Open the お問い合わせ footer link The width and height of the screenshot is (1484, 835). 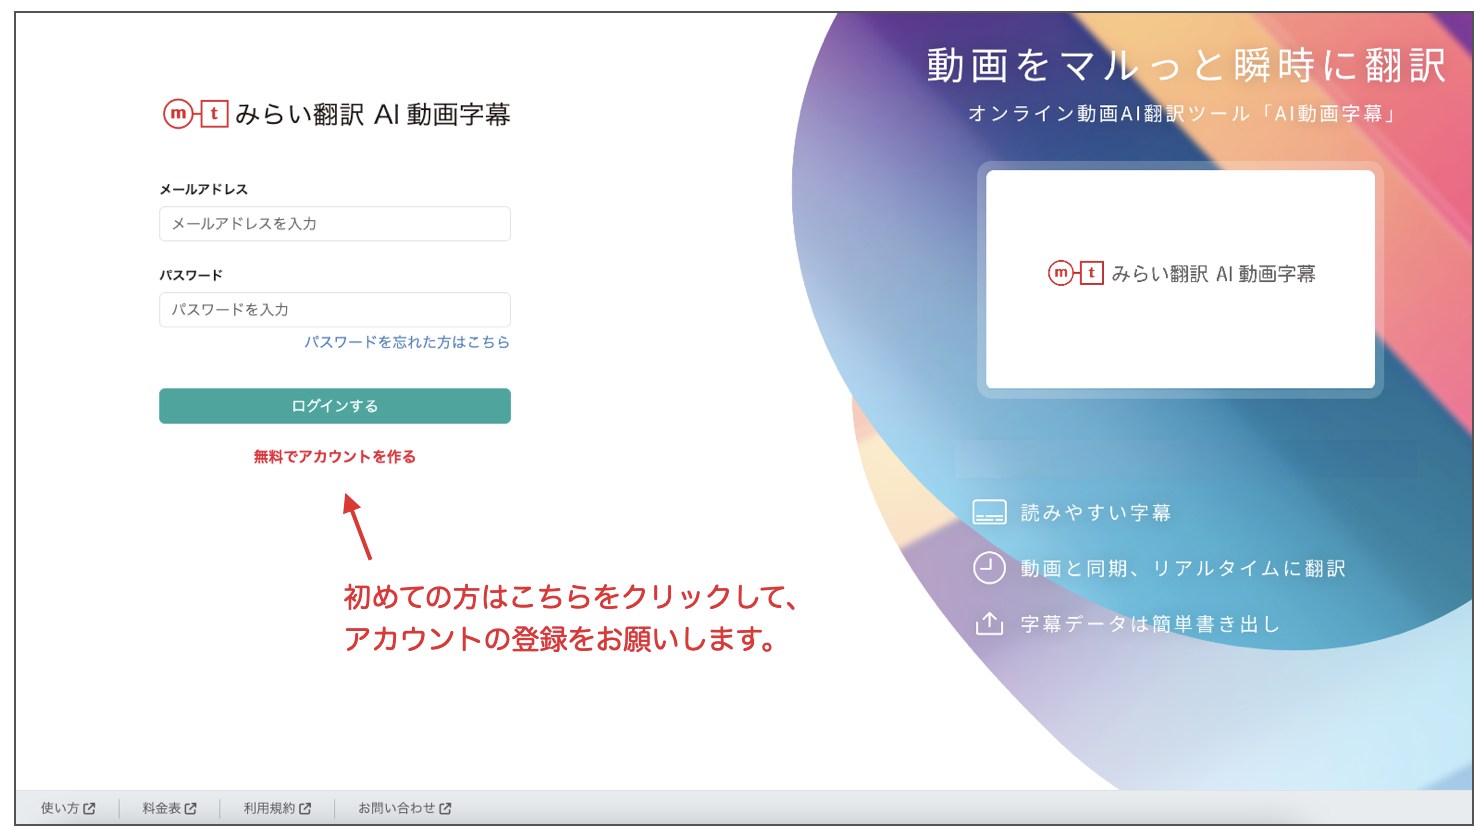point(405,808)
